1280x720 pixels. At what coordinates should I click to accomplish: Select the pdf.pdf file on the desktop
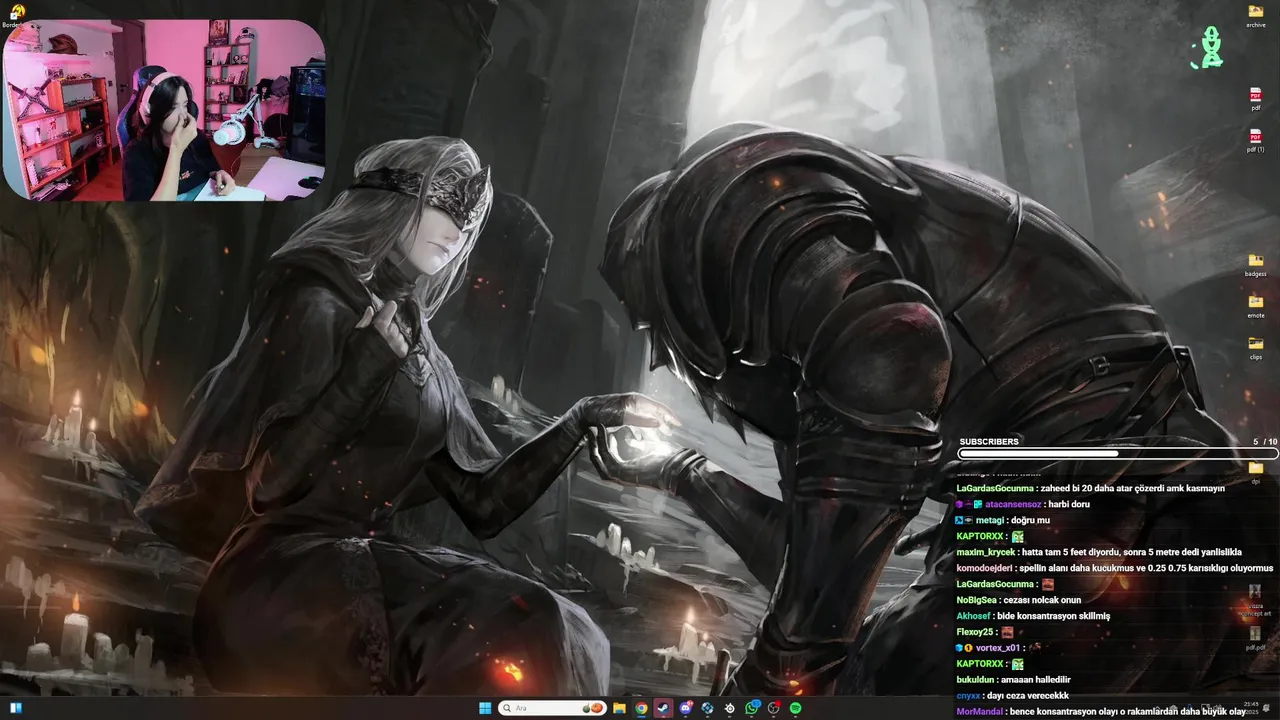click(x=1255, y=639)
